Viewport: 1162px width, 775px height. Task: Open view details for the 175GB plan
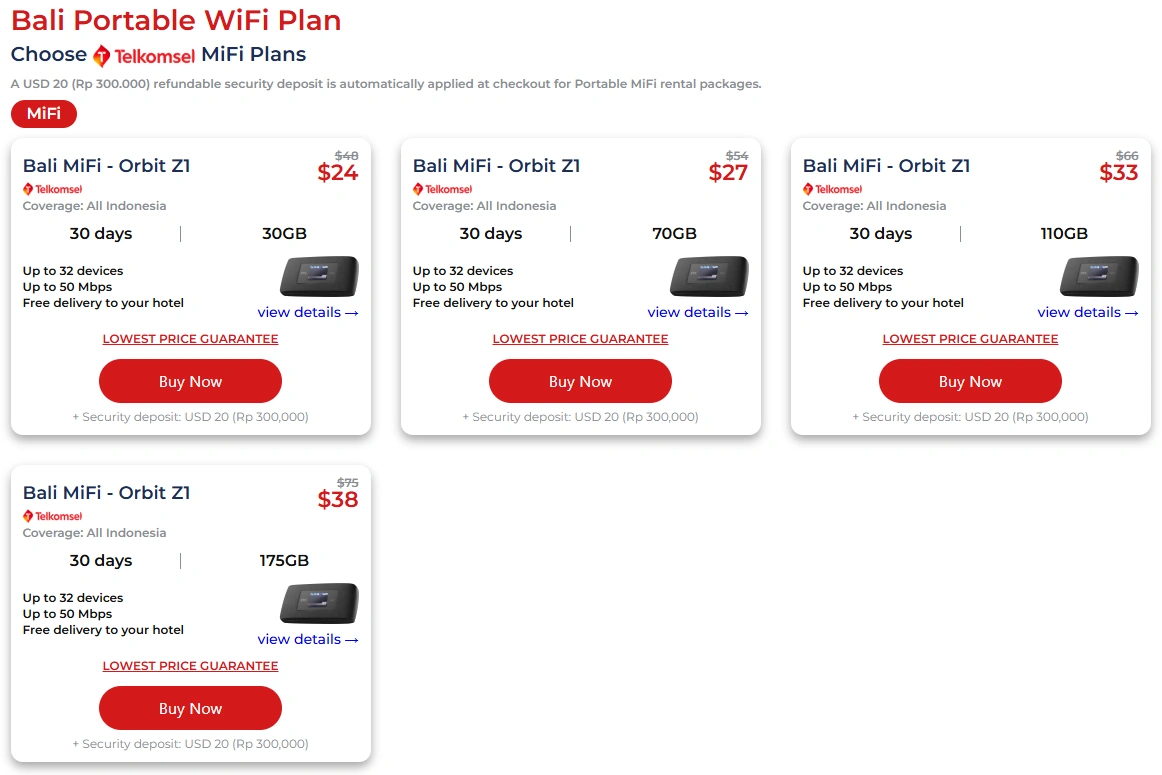pos(308,640)
